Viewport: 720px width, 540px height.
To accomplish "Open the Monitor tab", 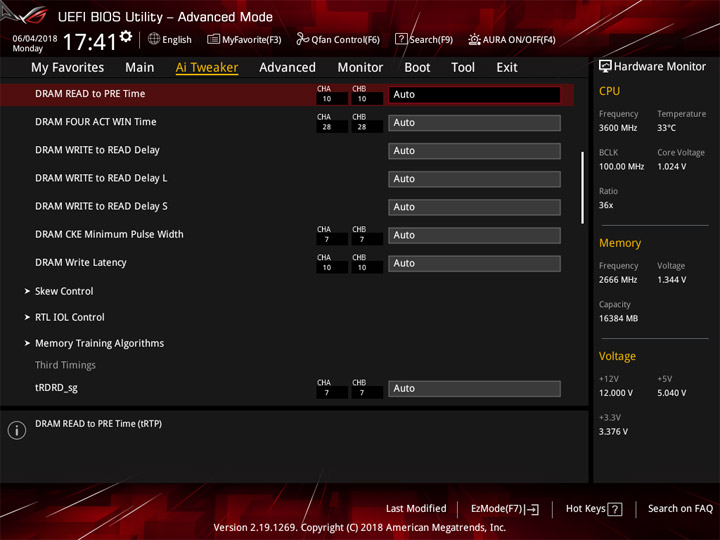I will coord(360,68).
